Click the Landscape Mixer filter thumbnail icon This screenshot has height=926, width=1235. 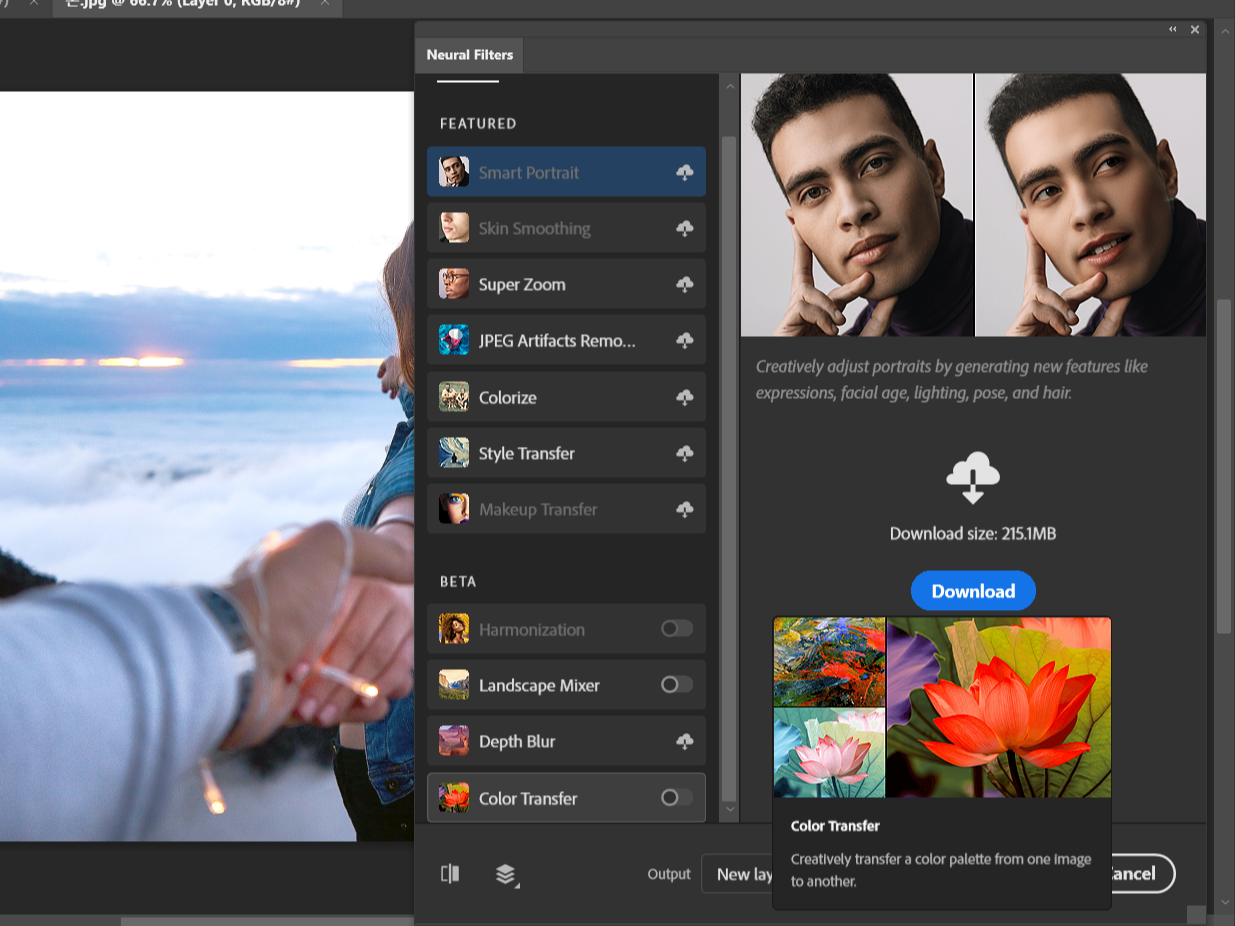pyautogui.click(x=454, y=685)
